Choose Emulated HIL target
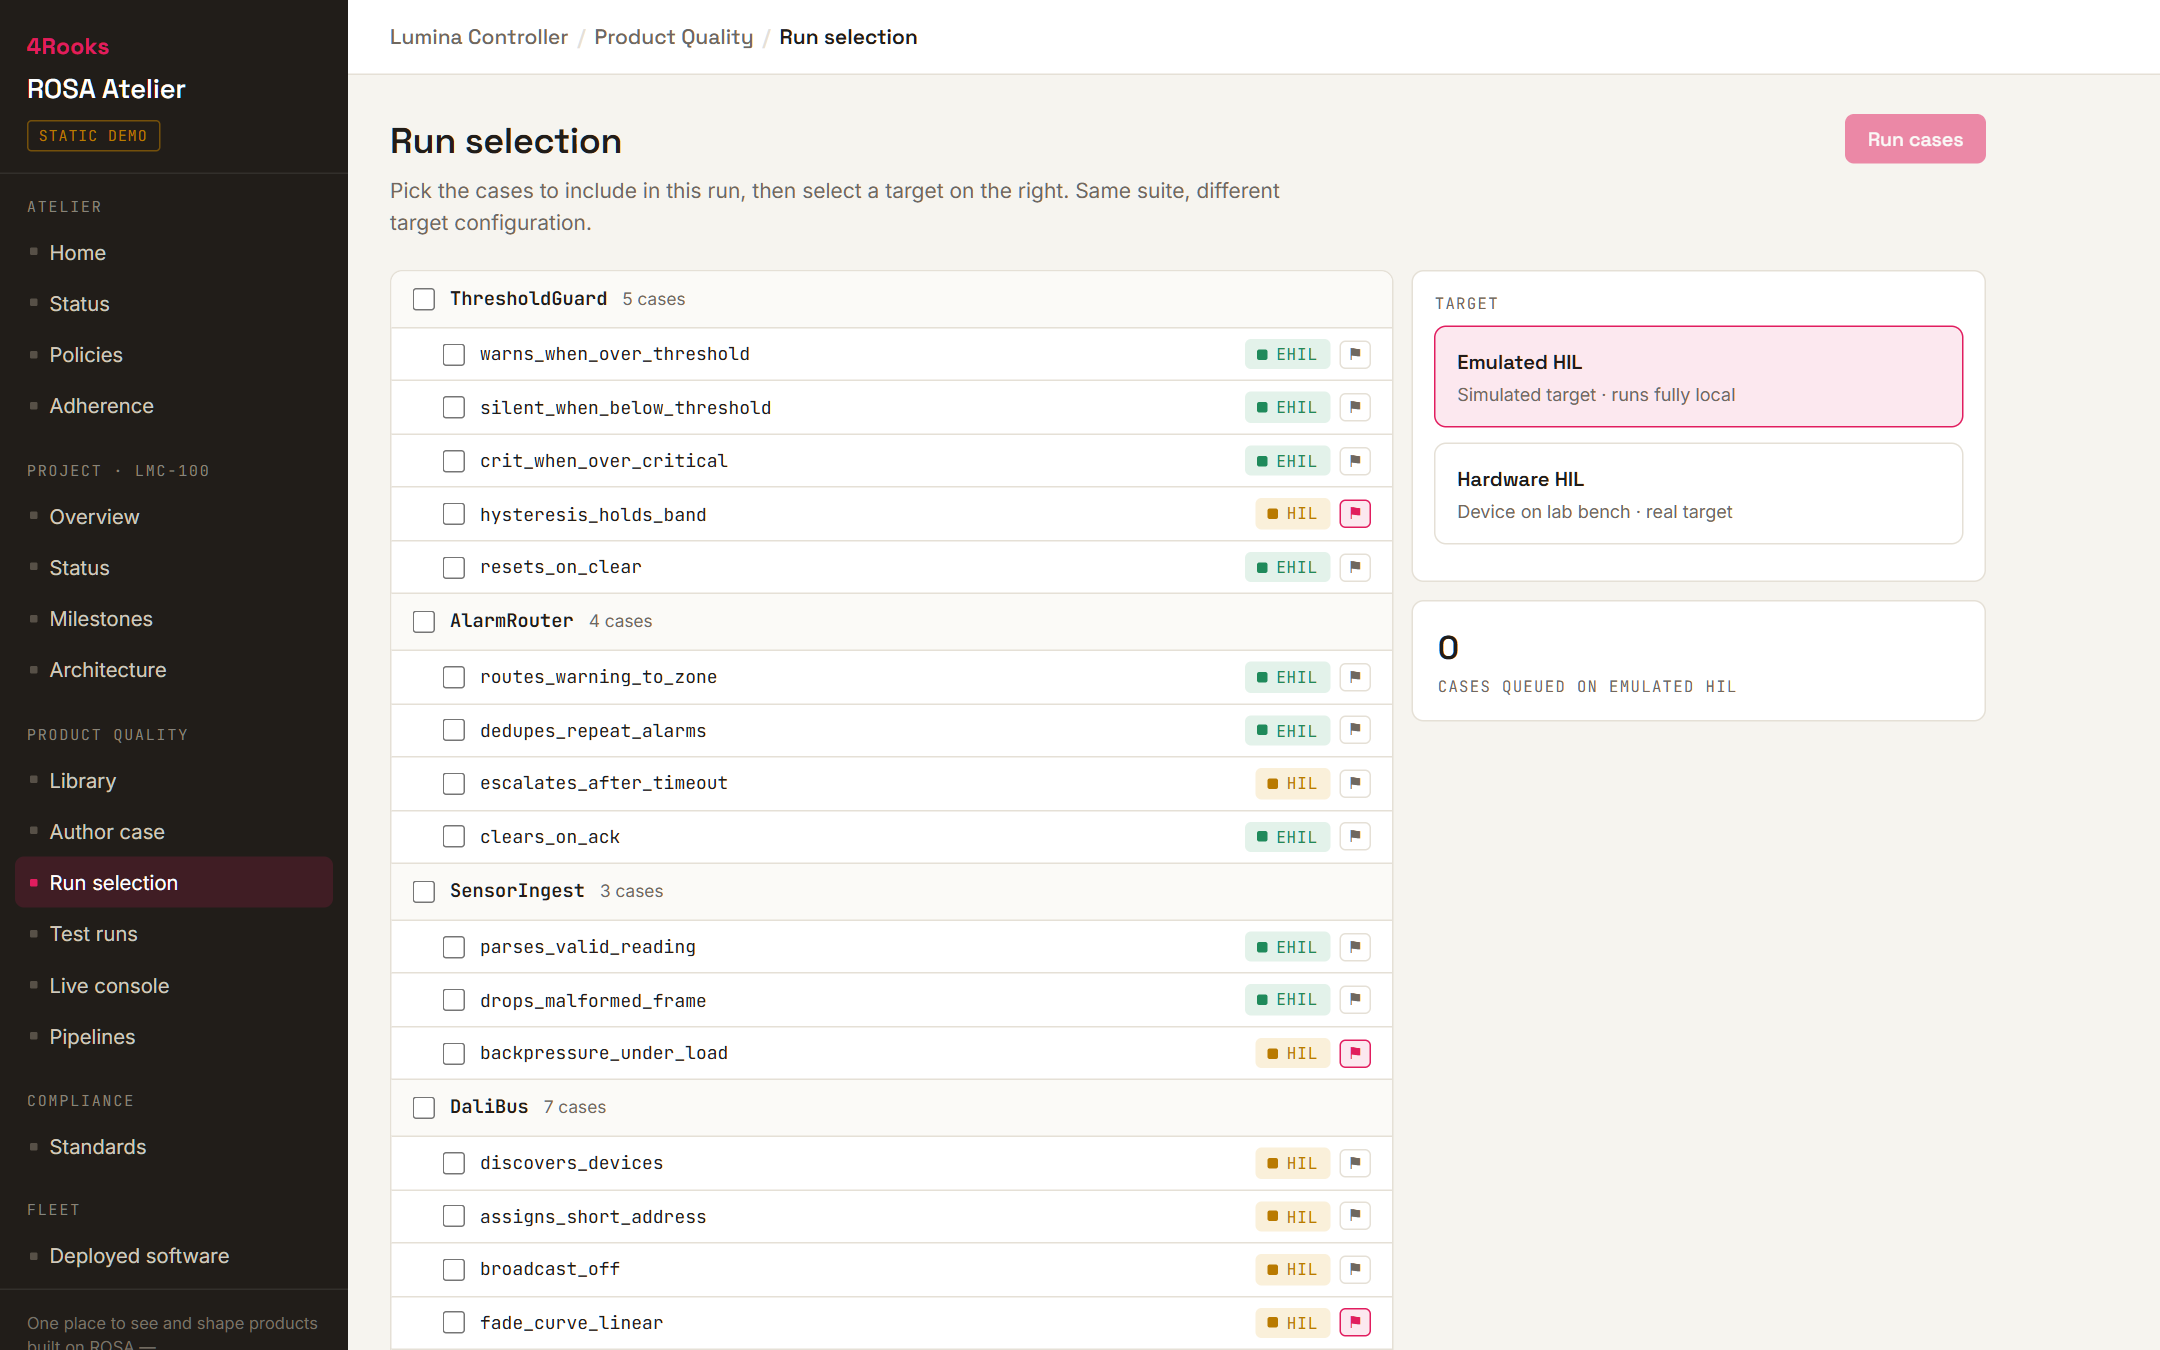Image resolution: width=2160 pixels, height=1350 pixels. click(1698, 377)
